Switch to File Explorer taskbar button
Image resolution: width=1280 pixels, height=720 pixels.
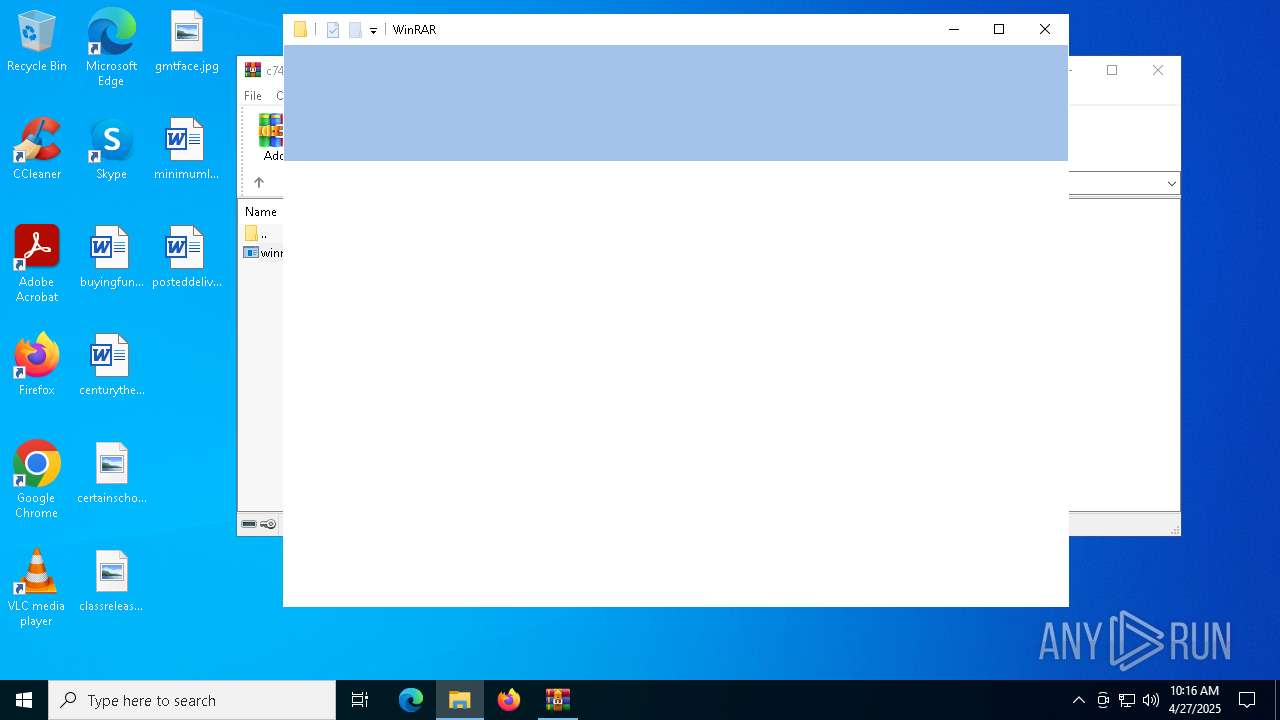[460, 700]
